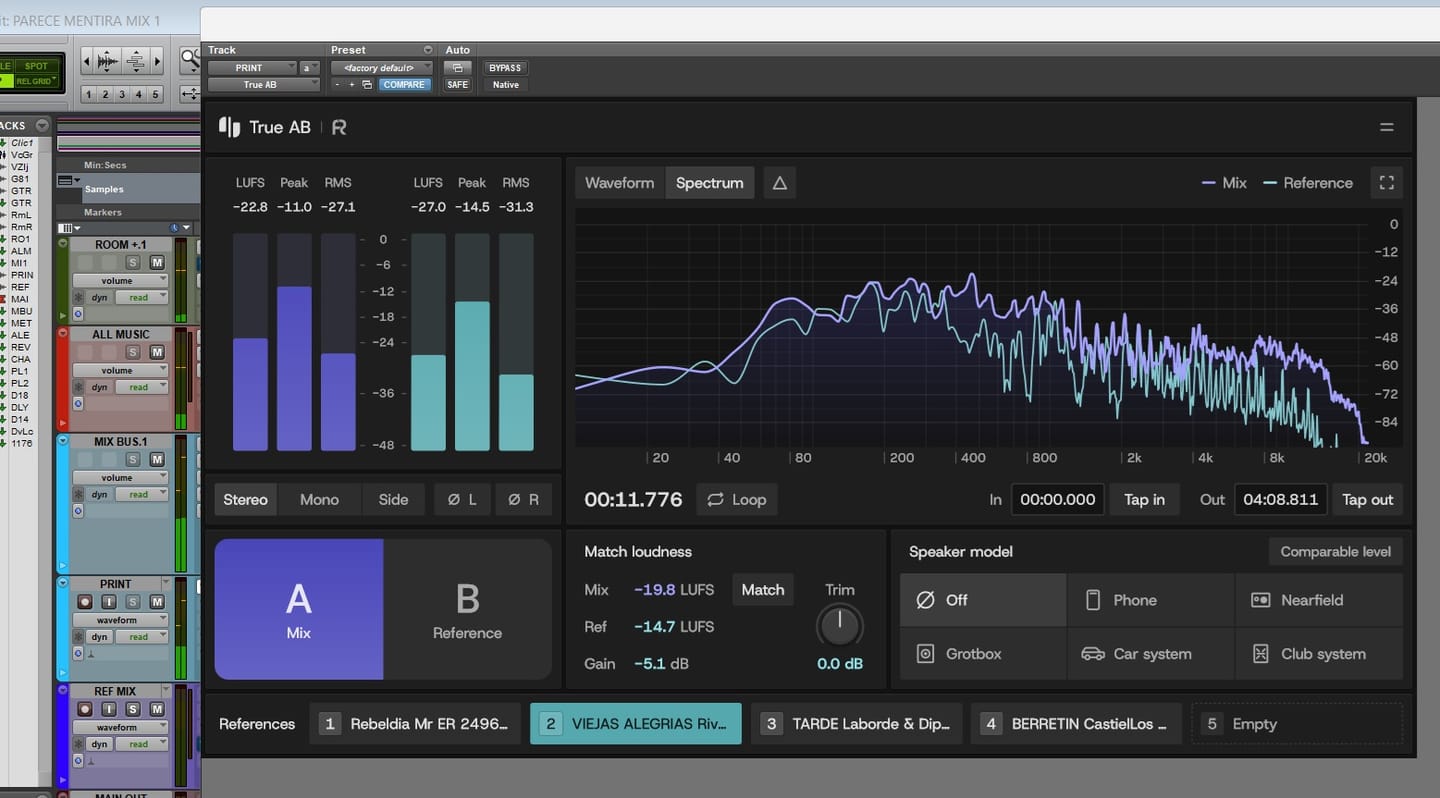Viewport: 1440px width, 798px height.
Task: Click the Pro Tools zoomer magnifier tool
Action: click(x=189, y=61)
